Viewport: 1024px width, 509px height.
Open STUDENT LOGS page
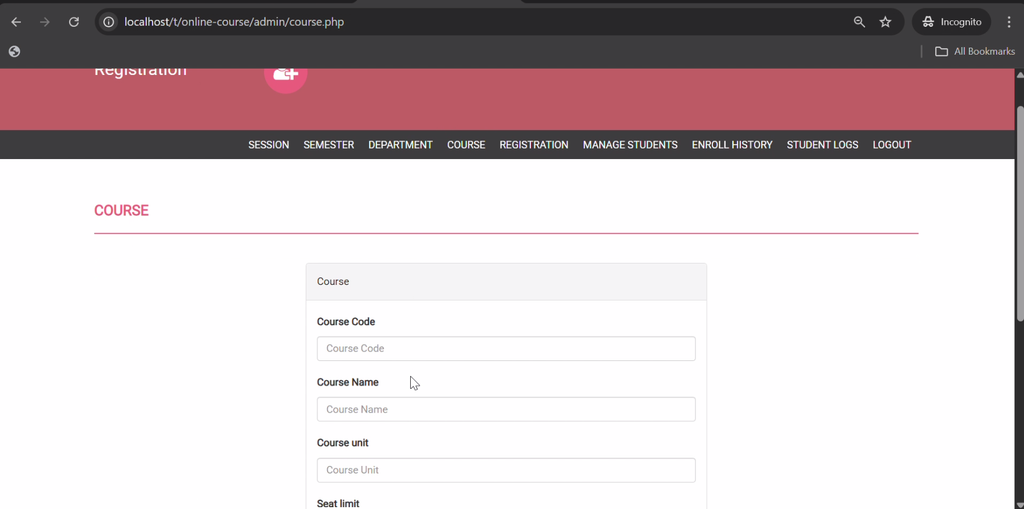[822, 145]
